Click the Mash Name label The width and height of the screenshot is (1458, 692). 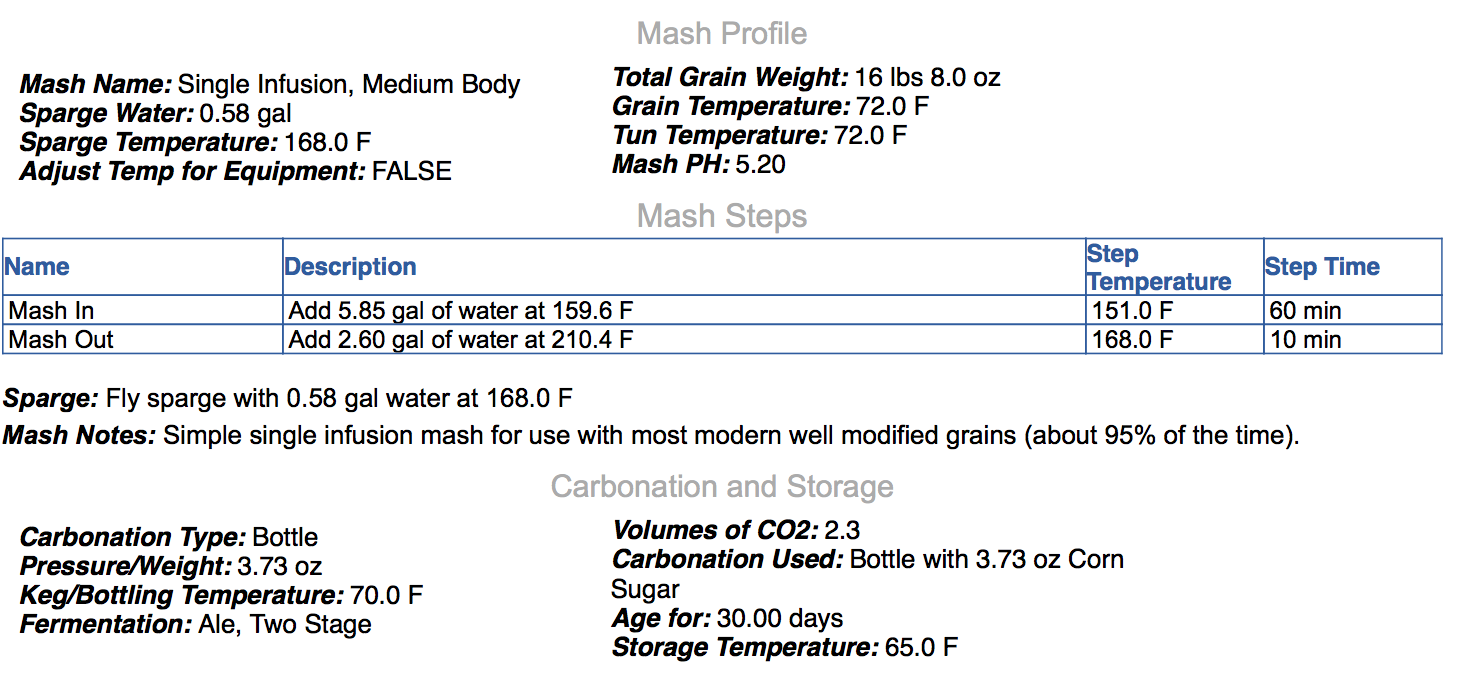96,84
